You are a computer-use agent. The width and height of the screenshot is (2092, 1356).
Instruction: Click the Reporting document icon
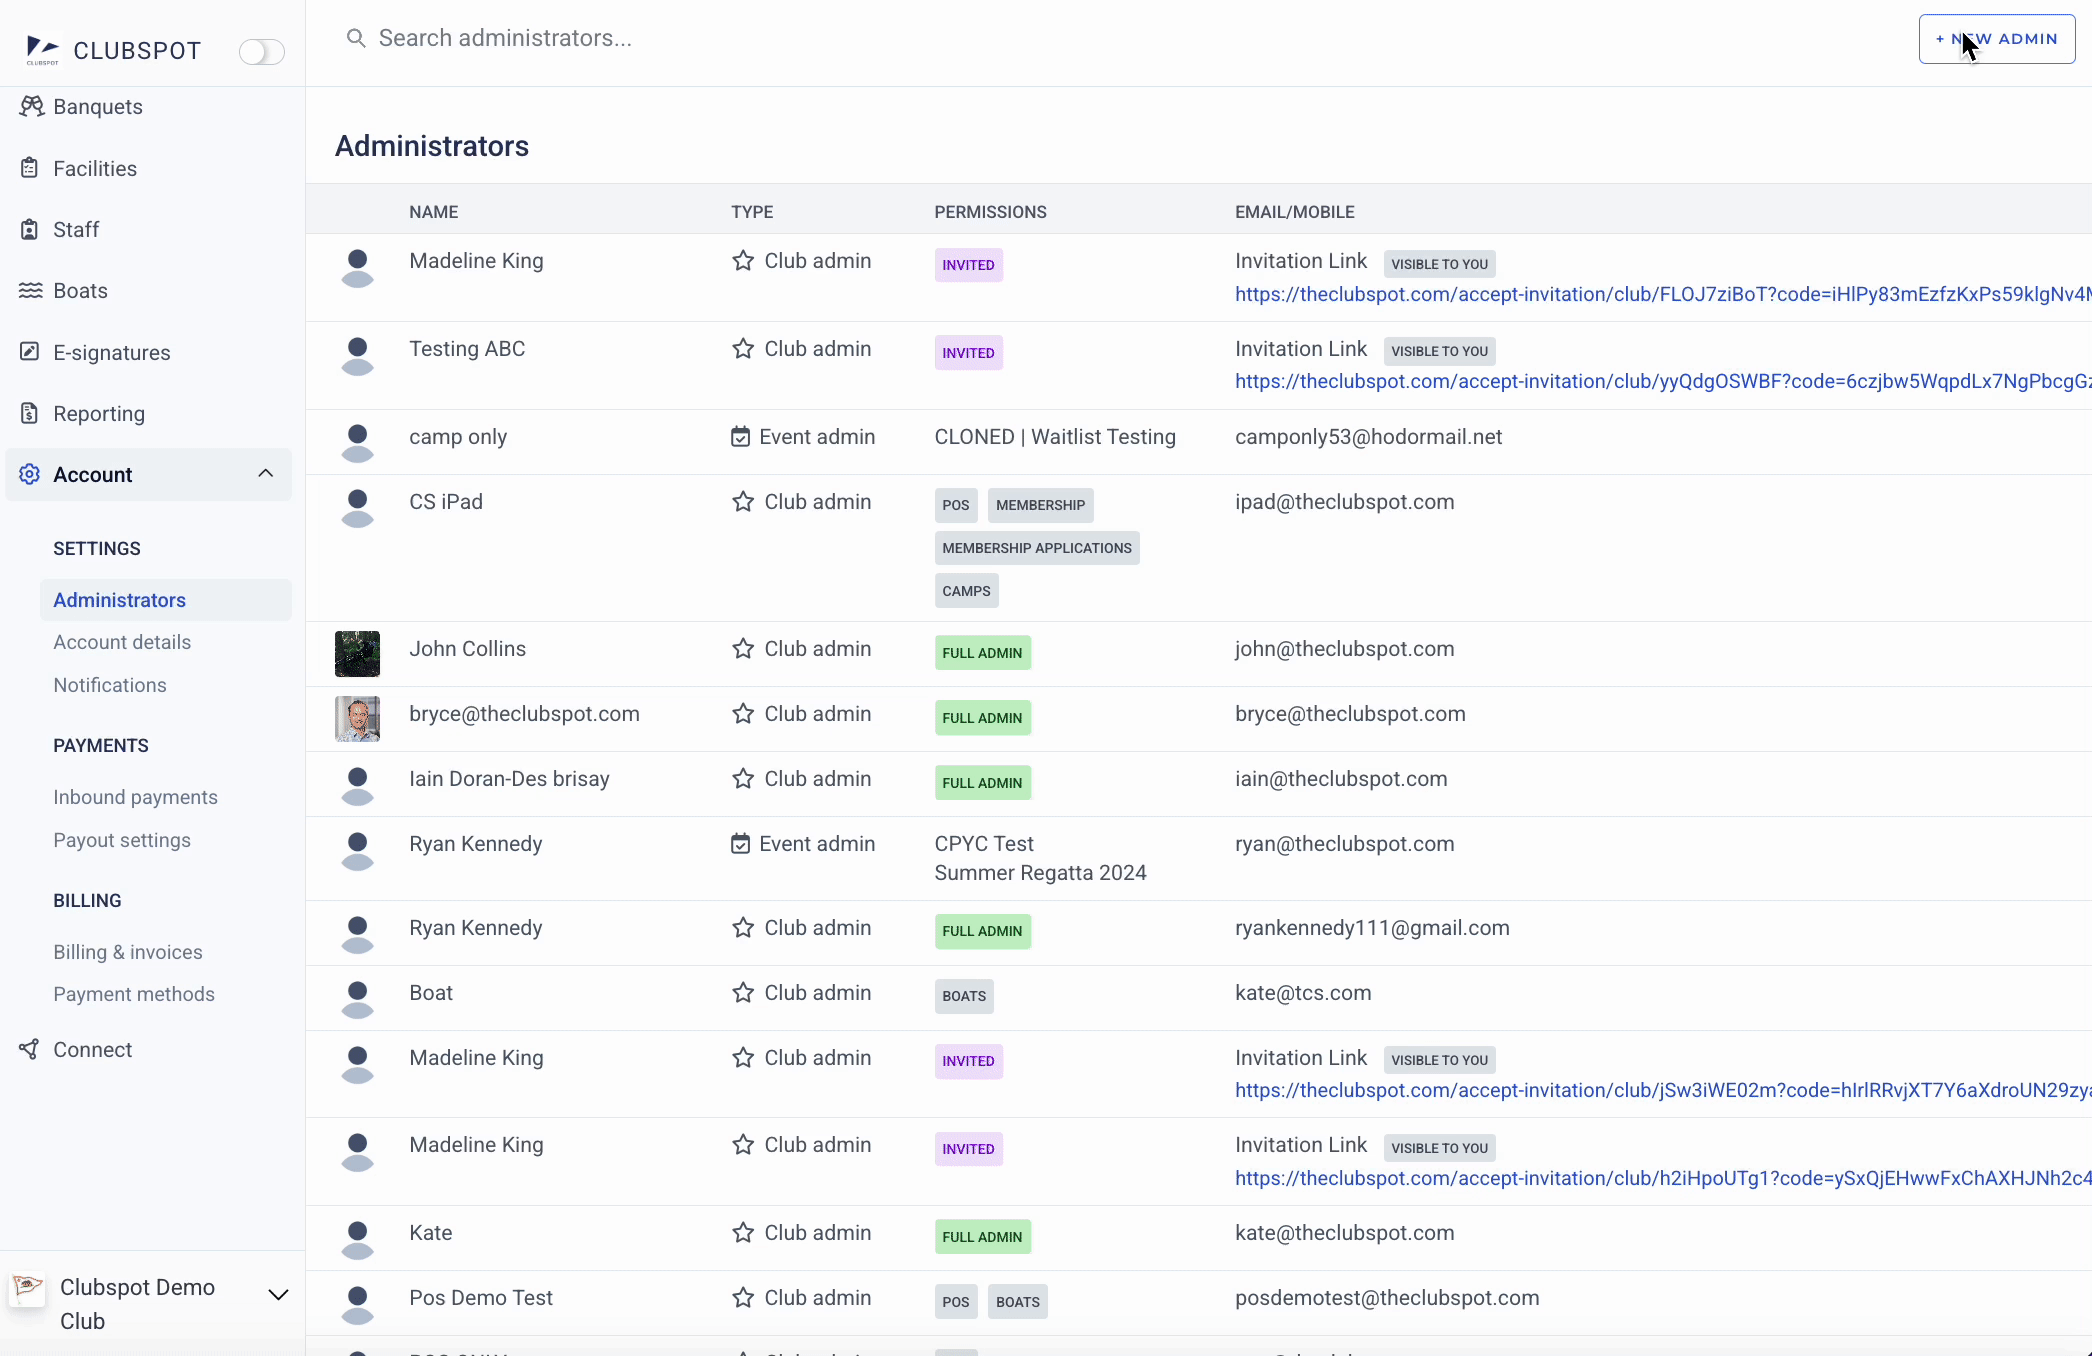(x=30, y=413)
